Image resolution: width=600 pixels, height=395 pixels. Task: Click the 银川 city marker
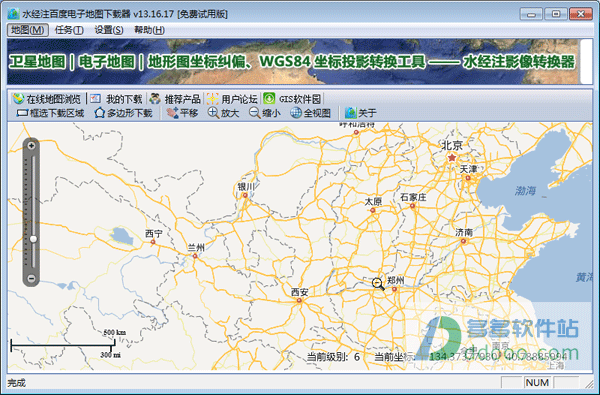(245, 195)
